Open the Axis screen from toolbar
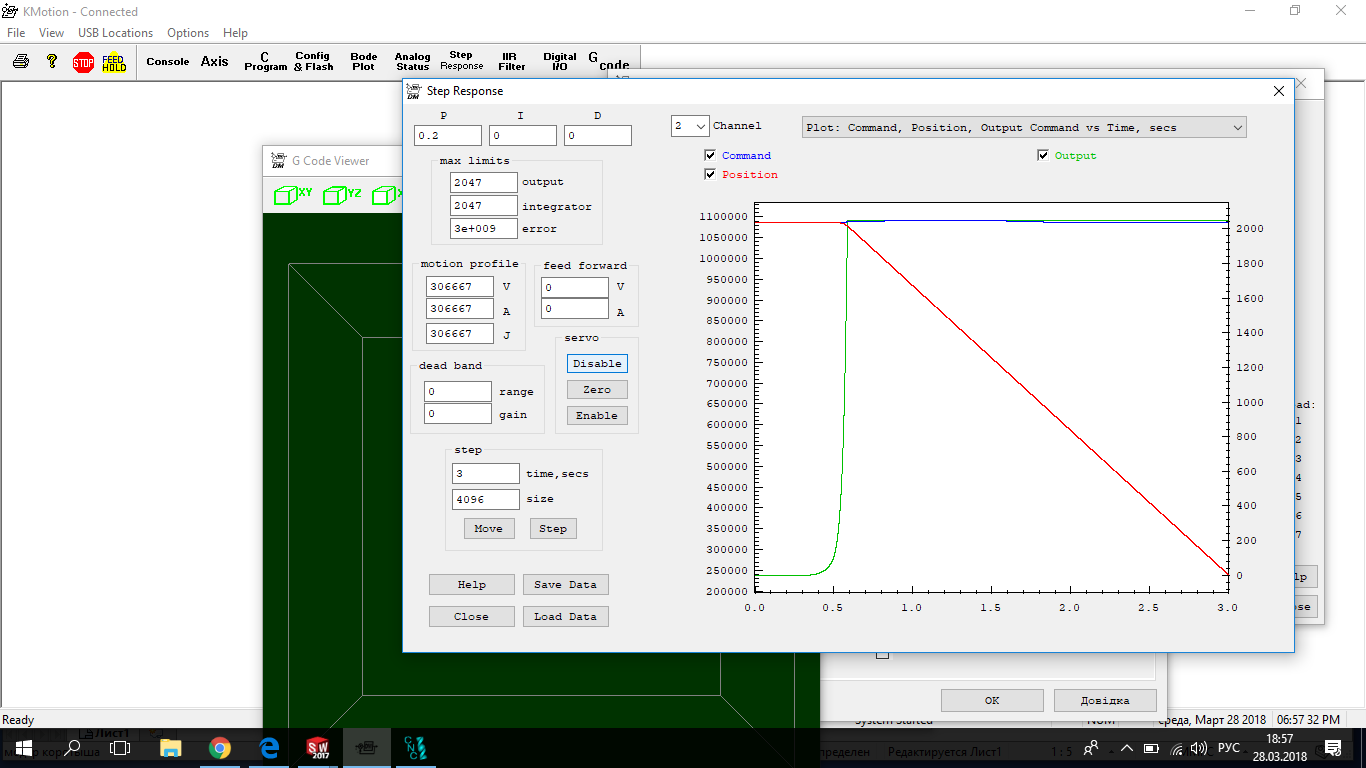Screen dimensions: 1366x768 click(215, 62)
